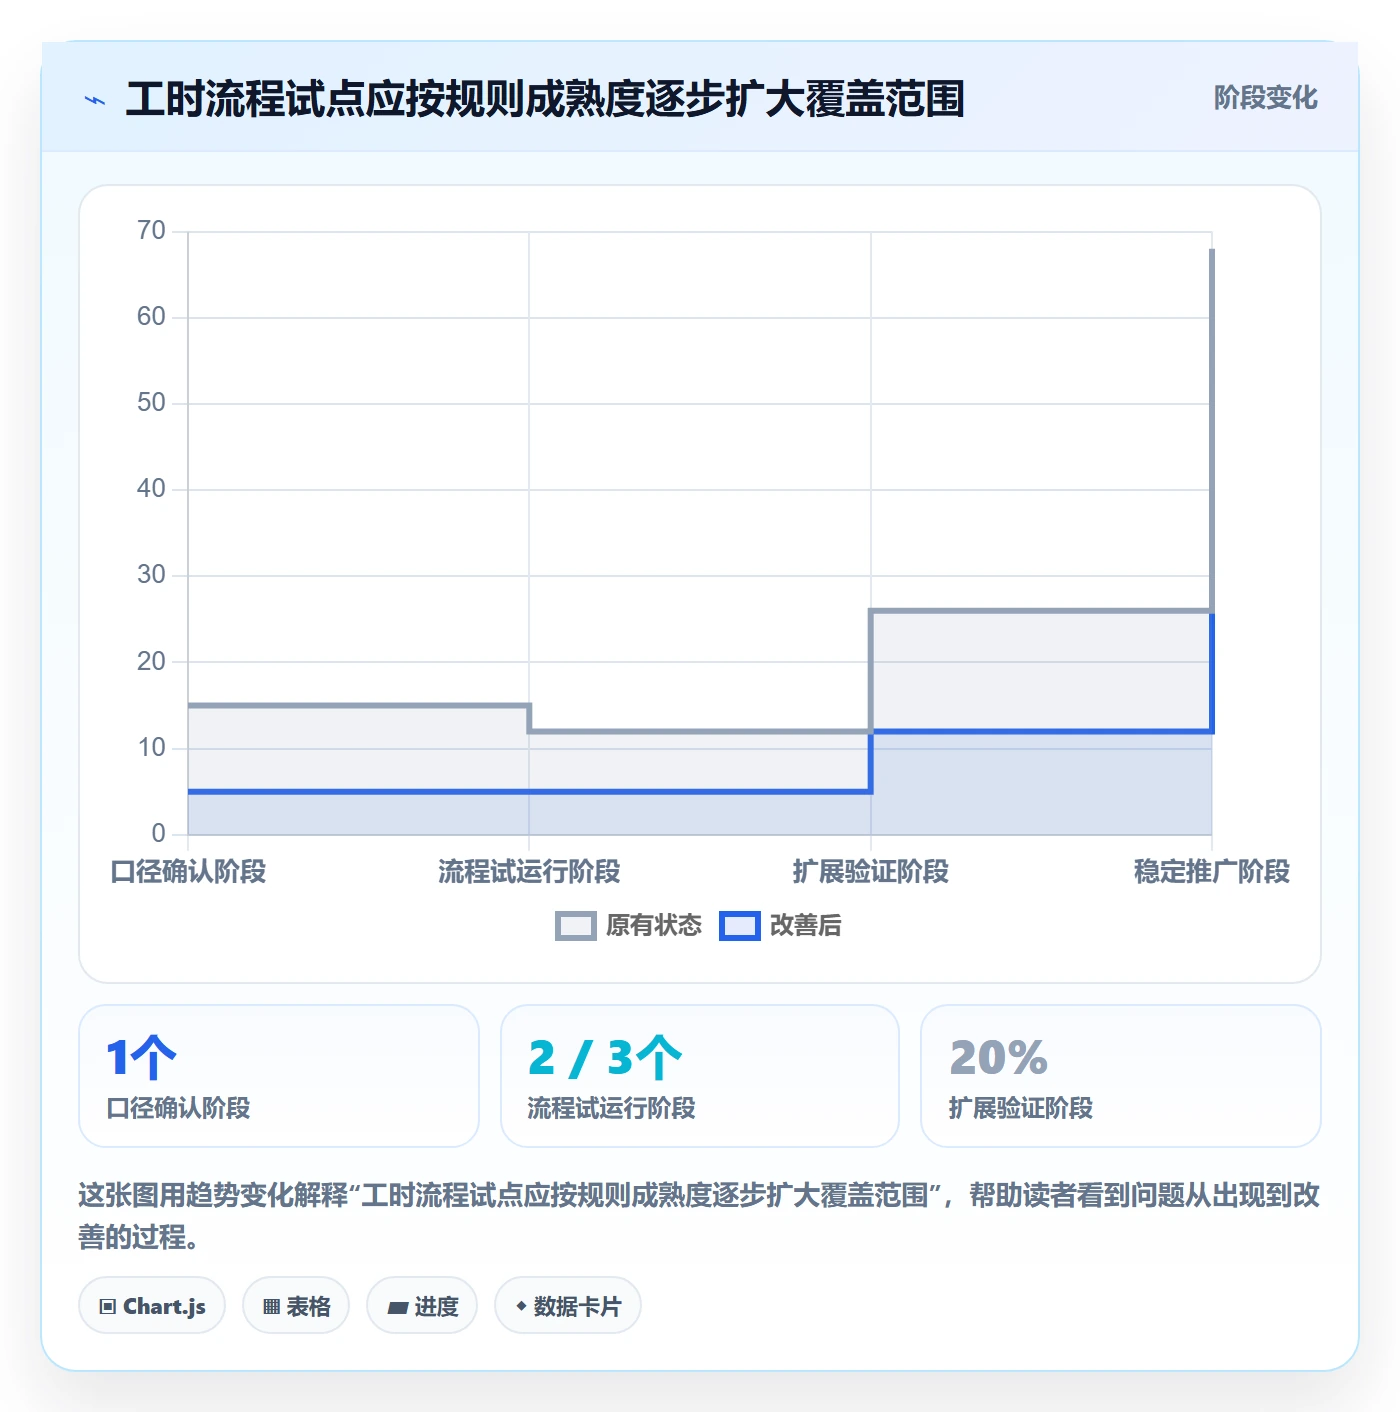Click the chart title 工时流程试点应按规则成熟度逐步扩大覆盖范围

[545, 99]
